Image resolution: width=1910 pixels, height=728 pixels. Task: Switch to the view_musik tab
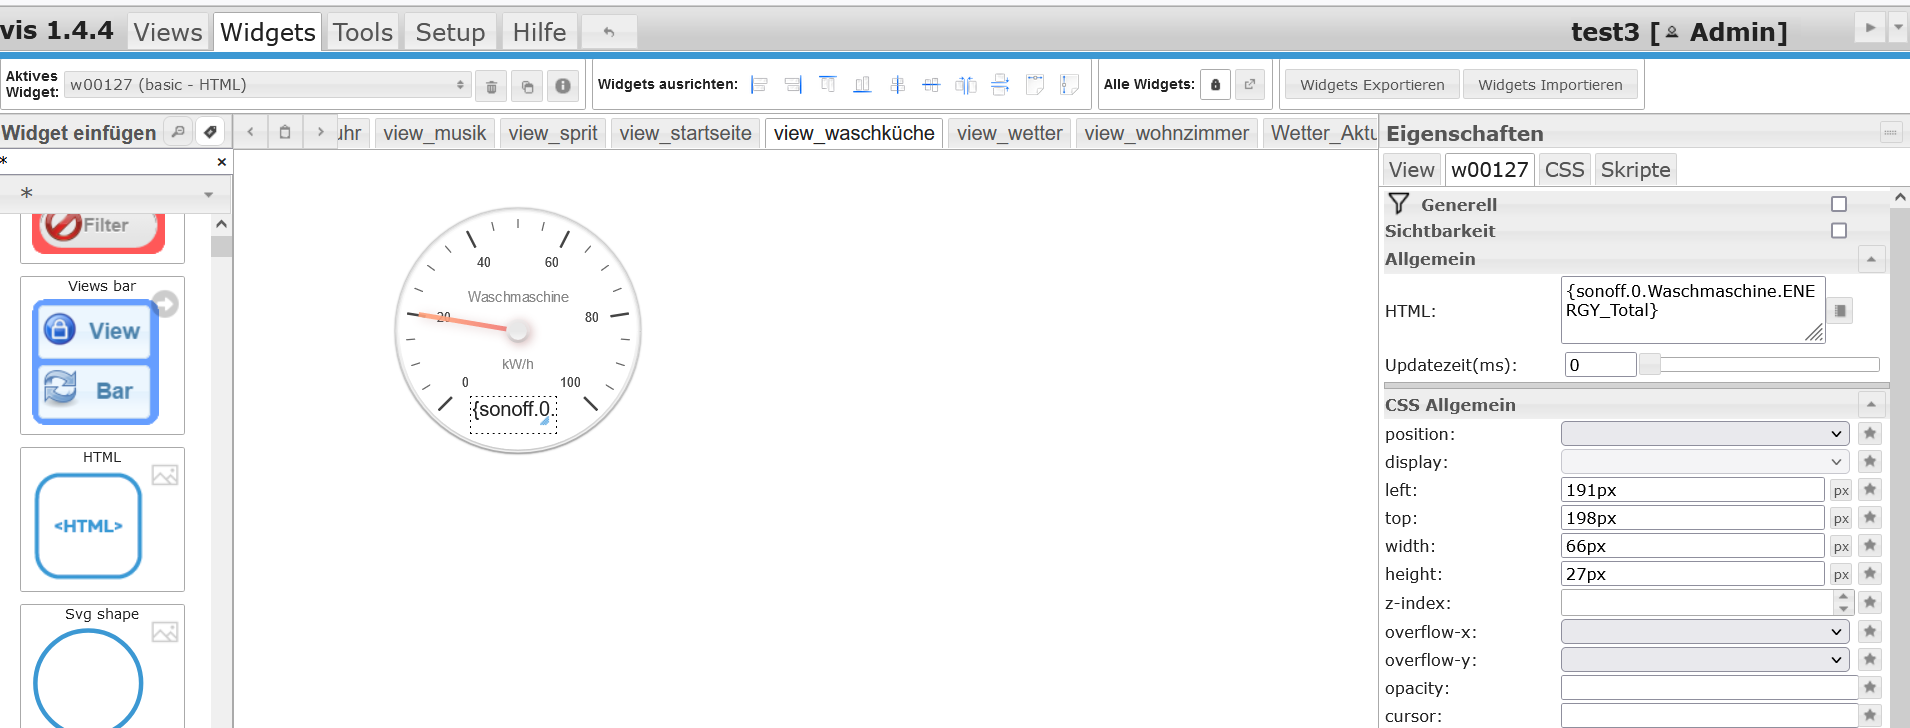coord(434,133)
